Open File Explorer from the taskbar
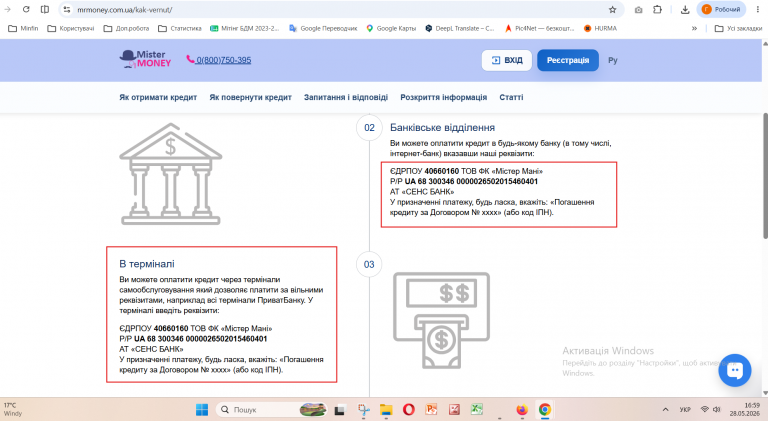Screen dimensions: 768x421 click(386, 410)
